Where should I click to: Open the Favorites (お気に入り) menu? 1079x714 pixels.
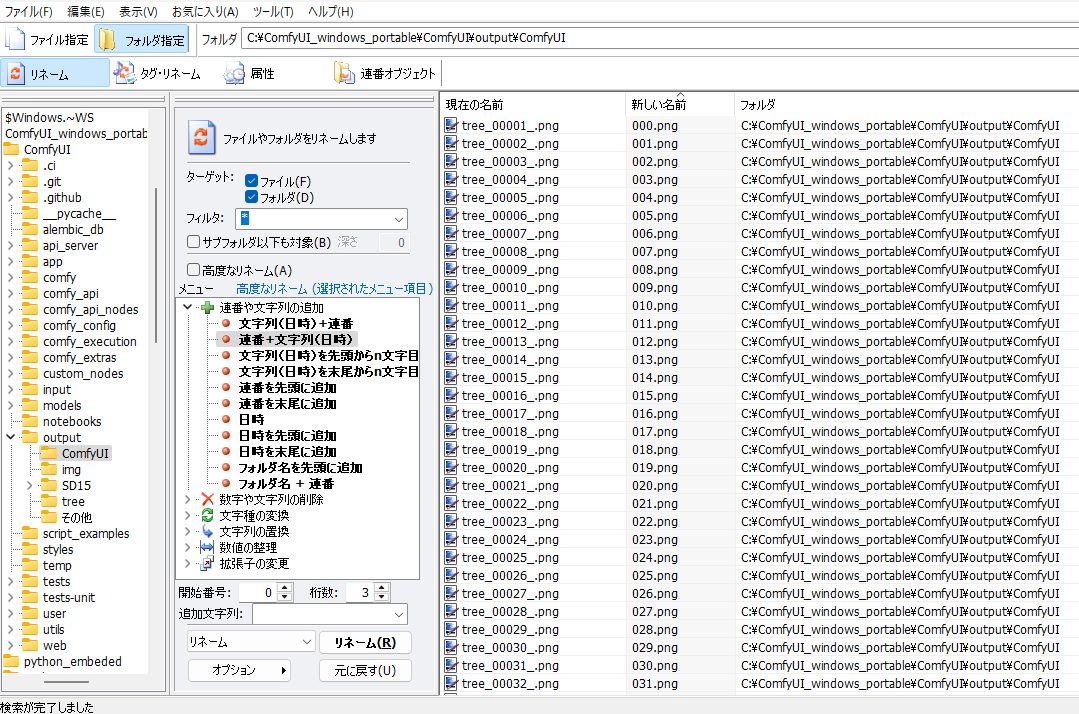pyautogui.click(x=204, y=12)
